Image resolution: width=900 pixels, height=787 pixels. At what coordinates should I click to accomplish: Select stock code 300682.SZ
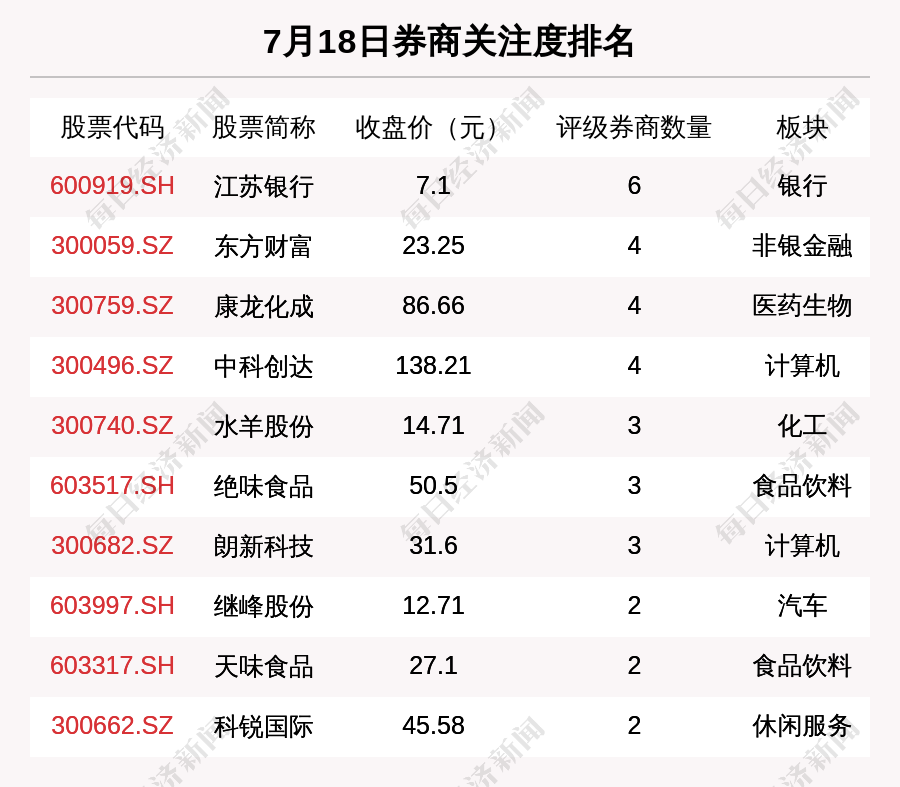112,546
